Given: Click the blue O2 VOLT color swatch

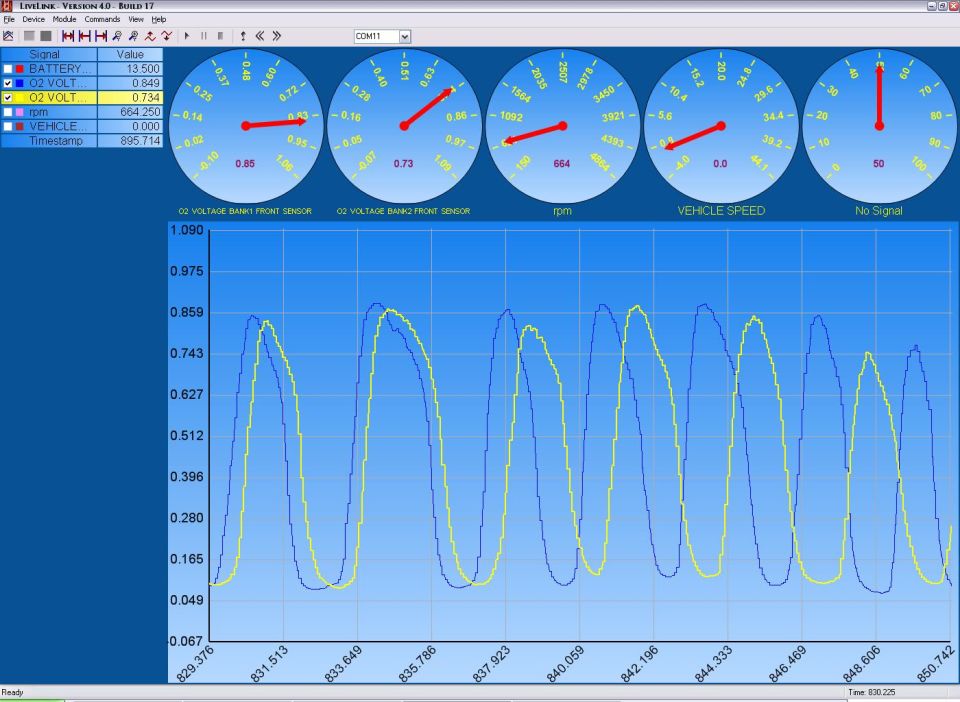Looking at the screenshot, I should coord(20,83).
